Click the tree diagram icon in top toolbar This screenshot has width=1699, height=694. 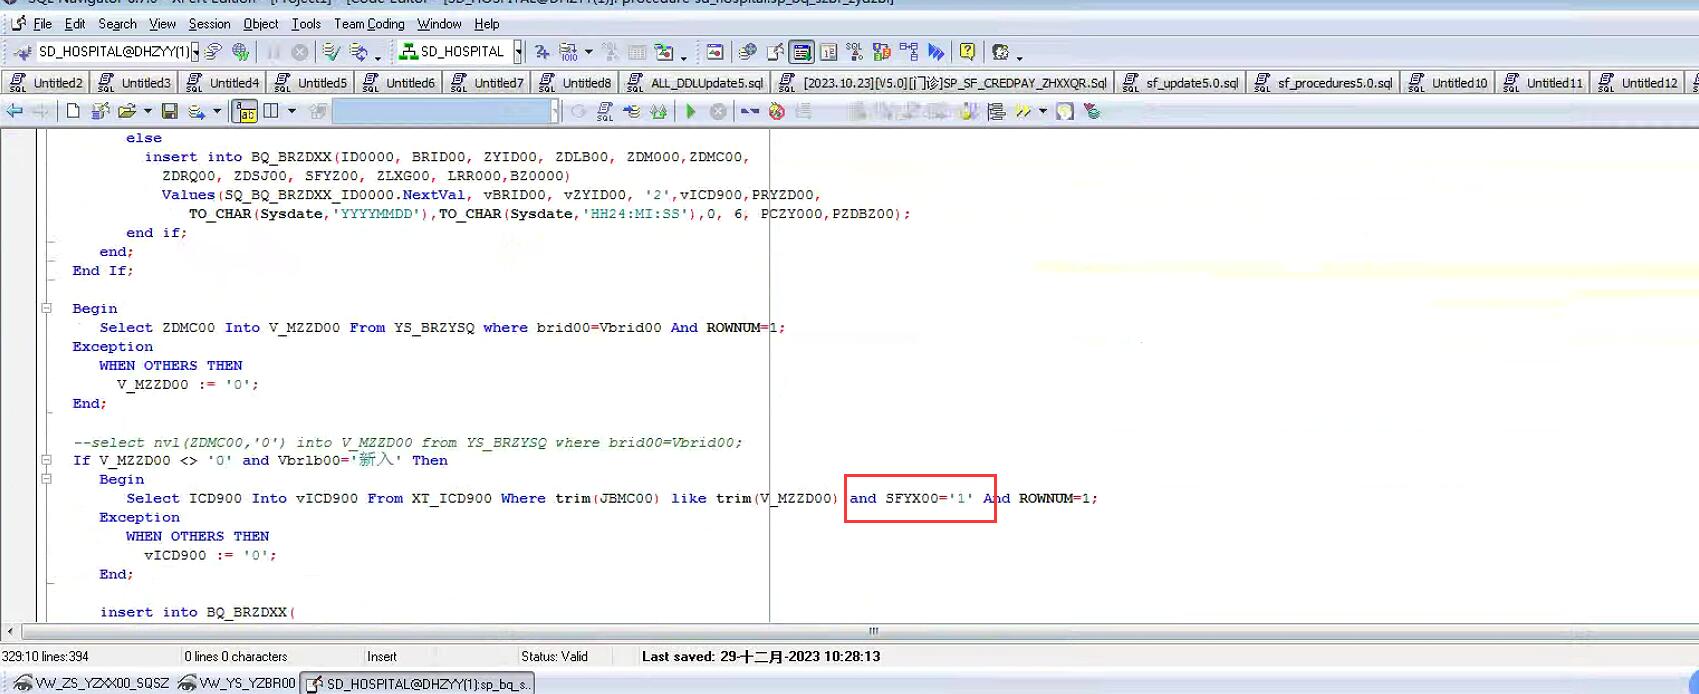pyautogui.click(x=908, y=51)
